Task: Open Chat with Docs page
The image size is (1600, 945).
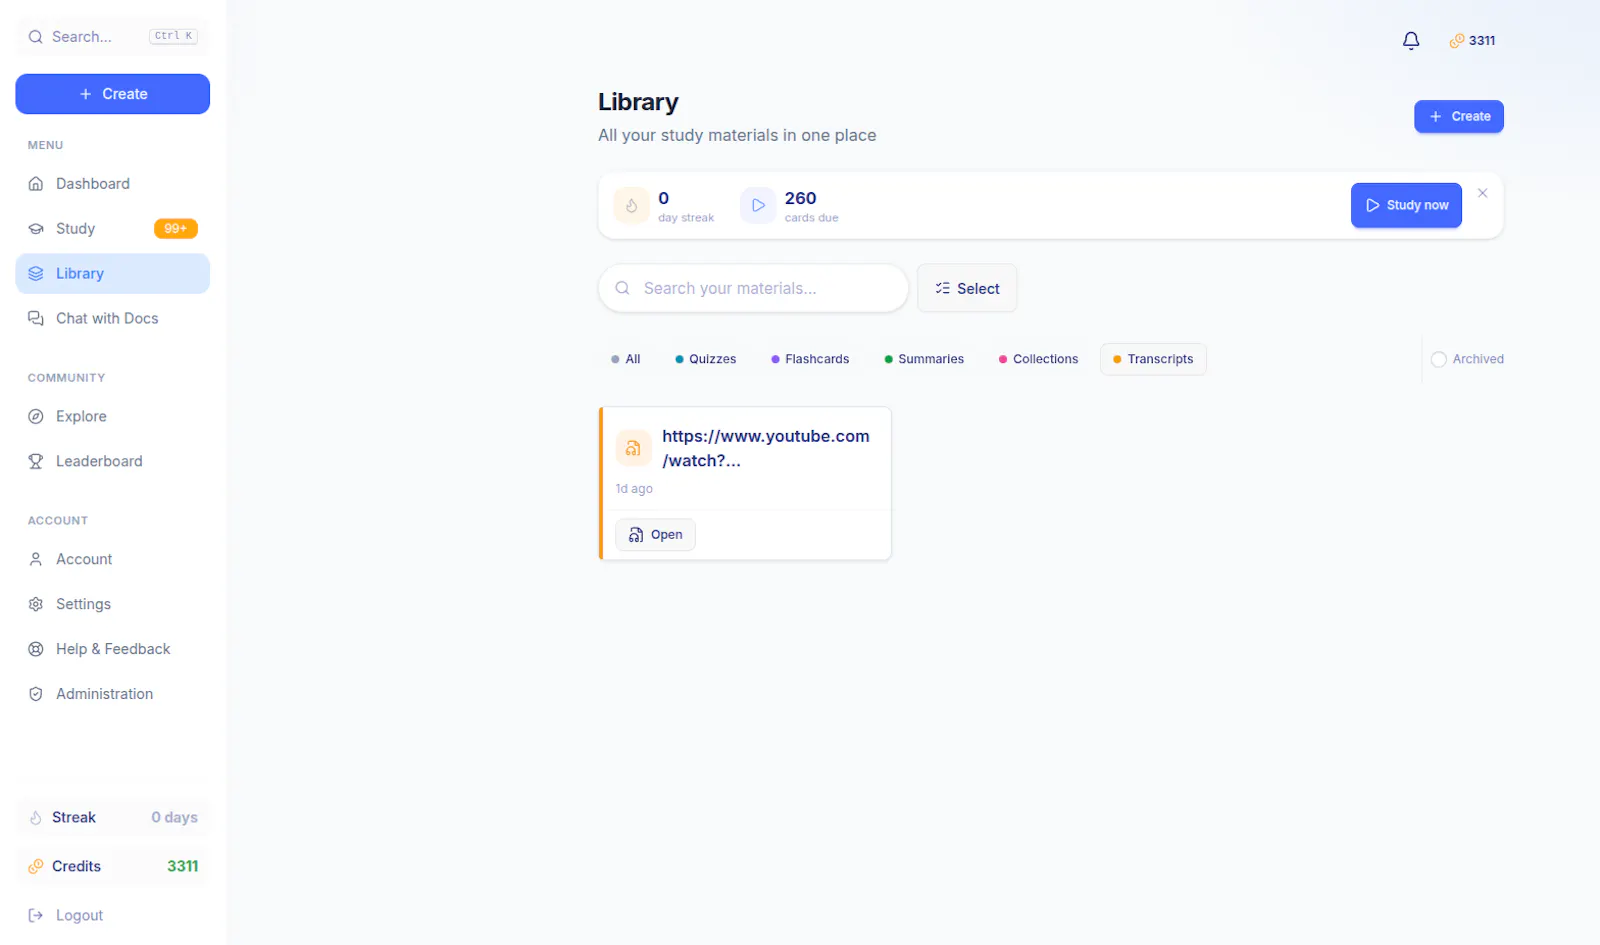Action: point(113,319)
